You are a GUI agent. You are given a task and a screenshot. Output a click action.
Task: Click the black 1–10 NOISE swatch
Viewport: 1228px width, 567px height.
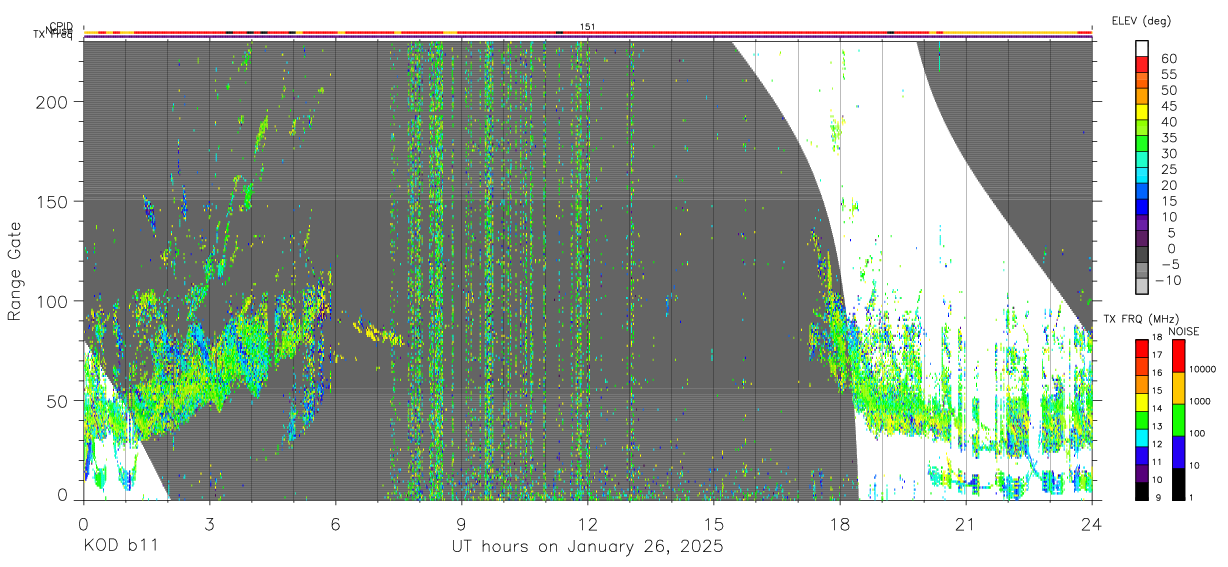[1178, 483]
